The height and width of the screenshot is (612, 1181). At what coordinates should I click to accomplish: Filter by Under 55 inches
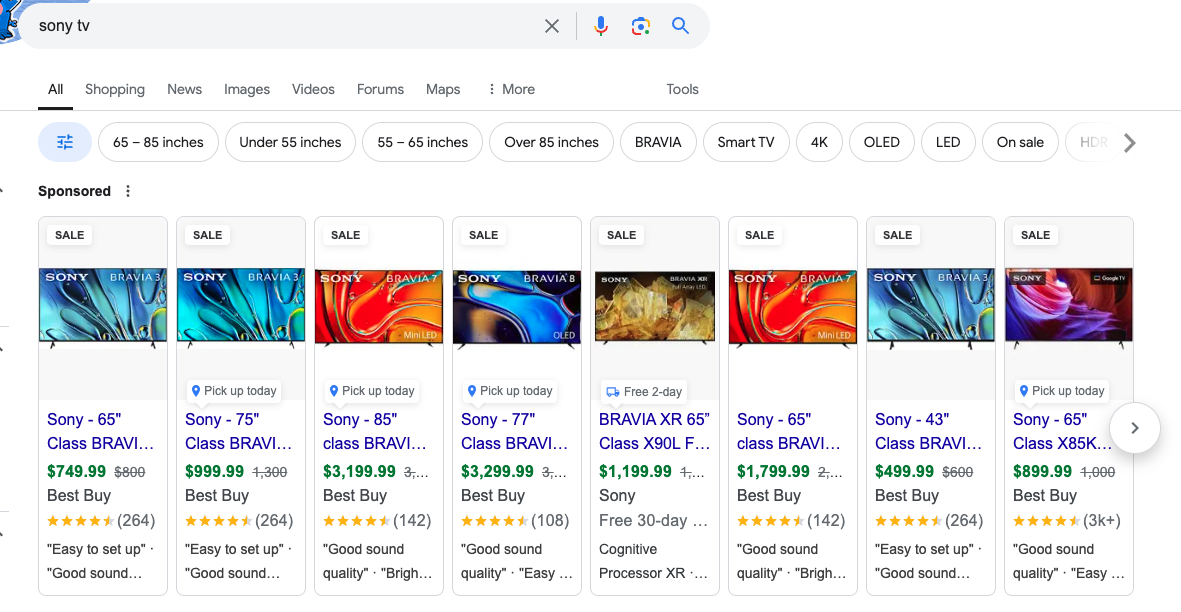point(290,142)
